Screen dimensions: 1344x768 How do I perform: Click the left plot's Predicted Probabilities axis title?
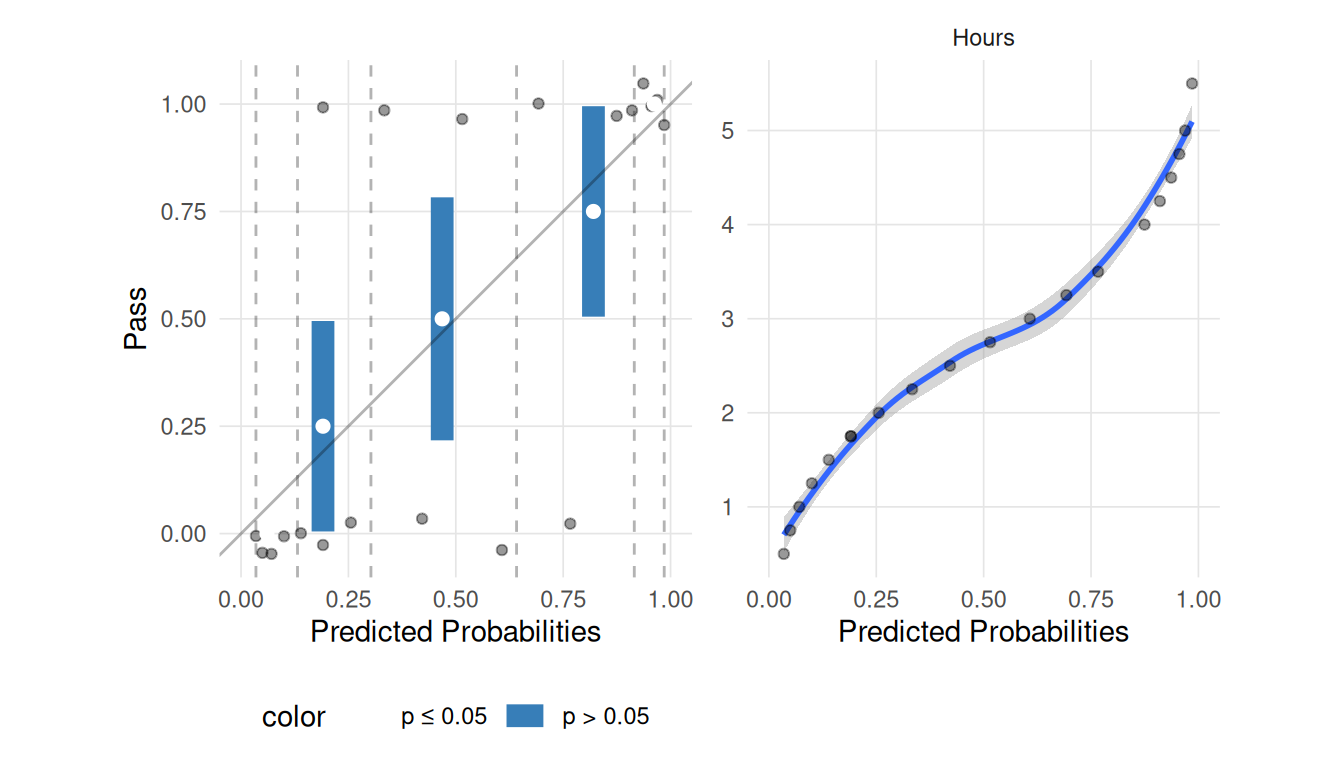[x=456, y=632]
